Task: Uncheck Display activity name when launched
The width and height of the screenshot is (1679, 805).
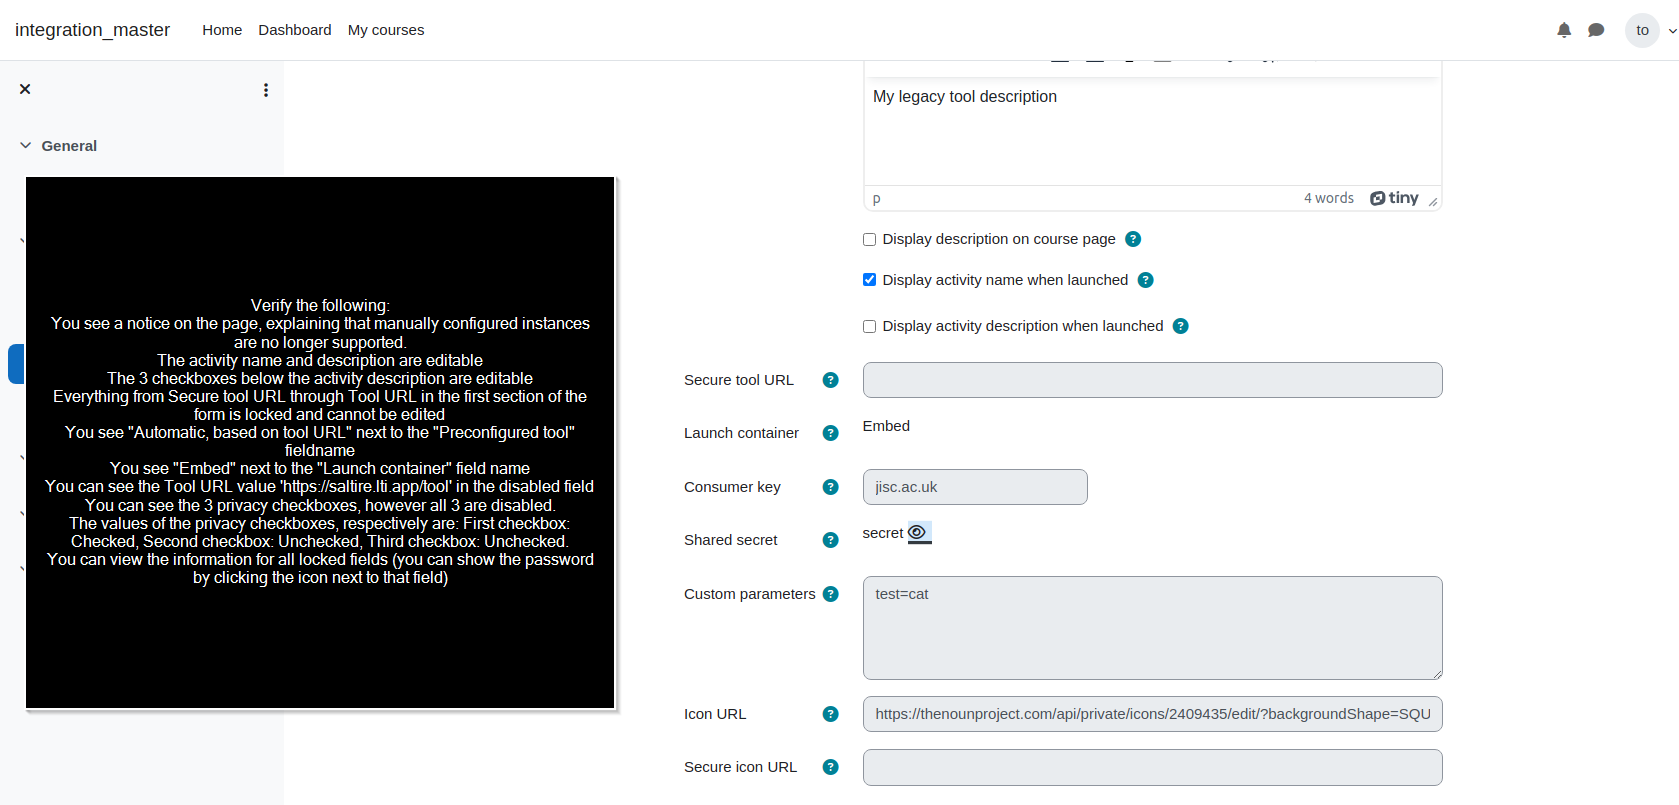Action: (869, 280)
